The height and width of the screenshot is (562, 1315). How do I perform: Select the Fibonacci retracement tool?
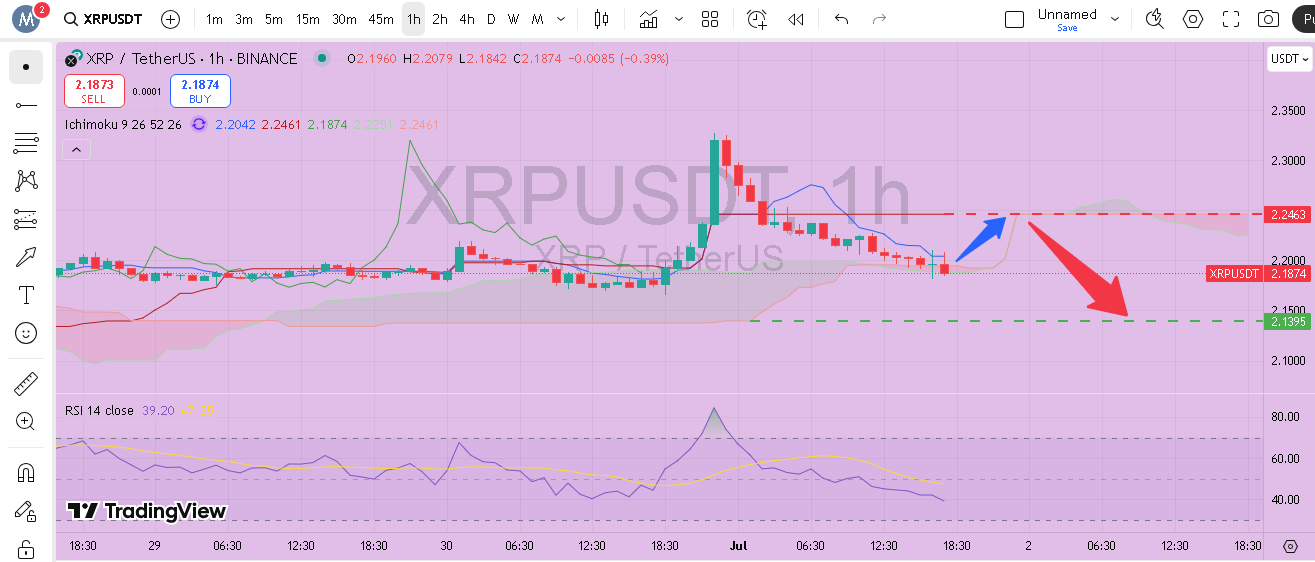point(26,143)
